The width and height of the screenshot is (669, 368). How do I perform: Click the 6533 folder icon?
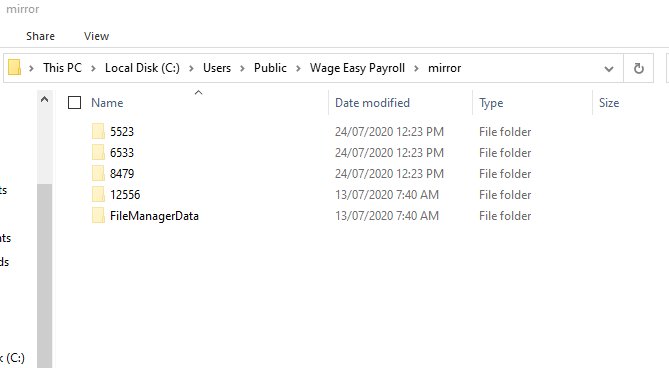tap(98, 152)
